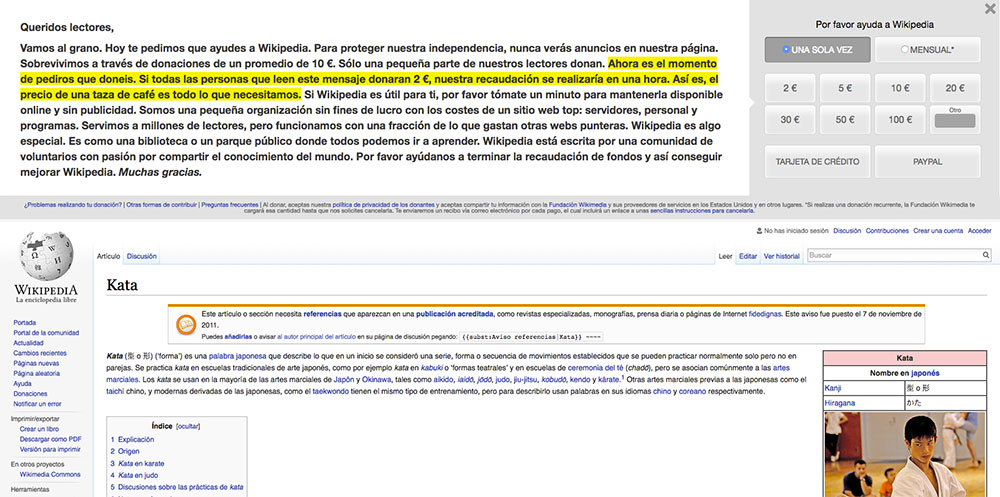Screen dimensions: 1000x497
Task: Pay with TARJETA DE CRÉDITO button
Action: coord(817,161)
